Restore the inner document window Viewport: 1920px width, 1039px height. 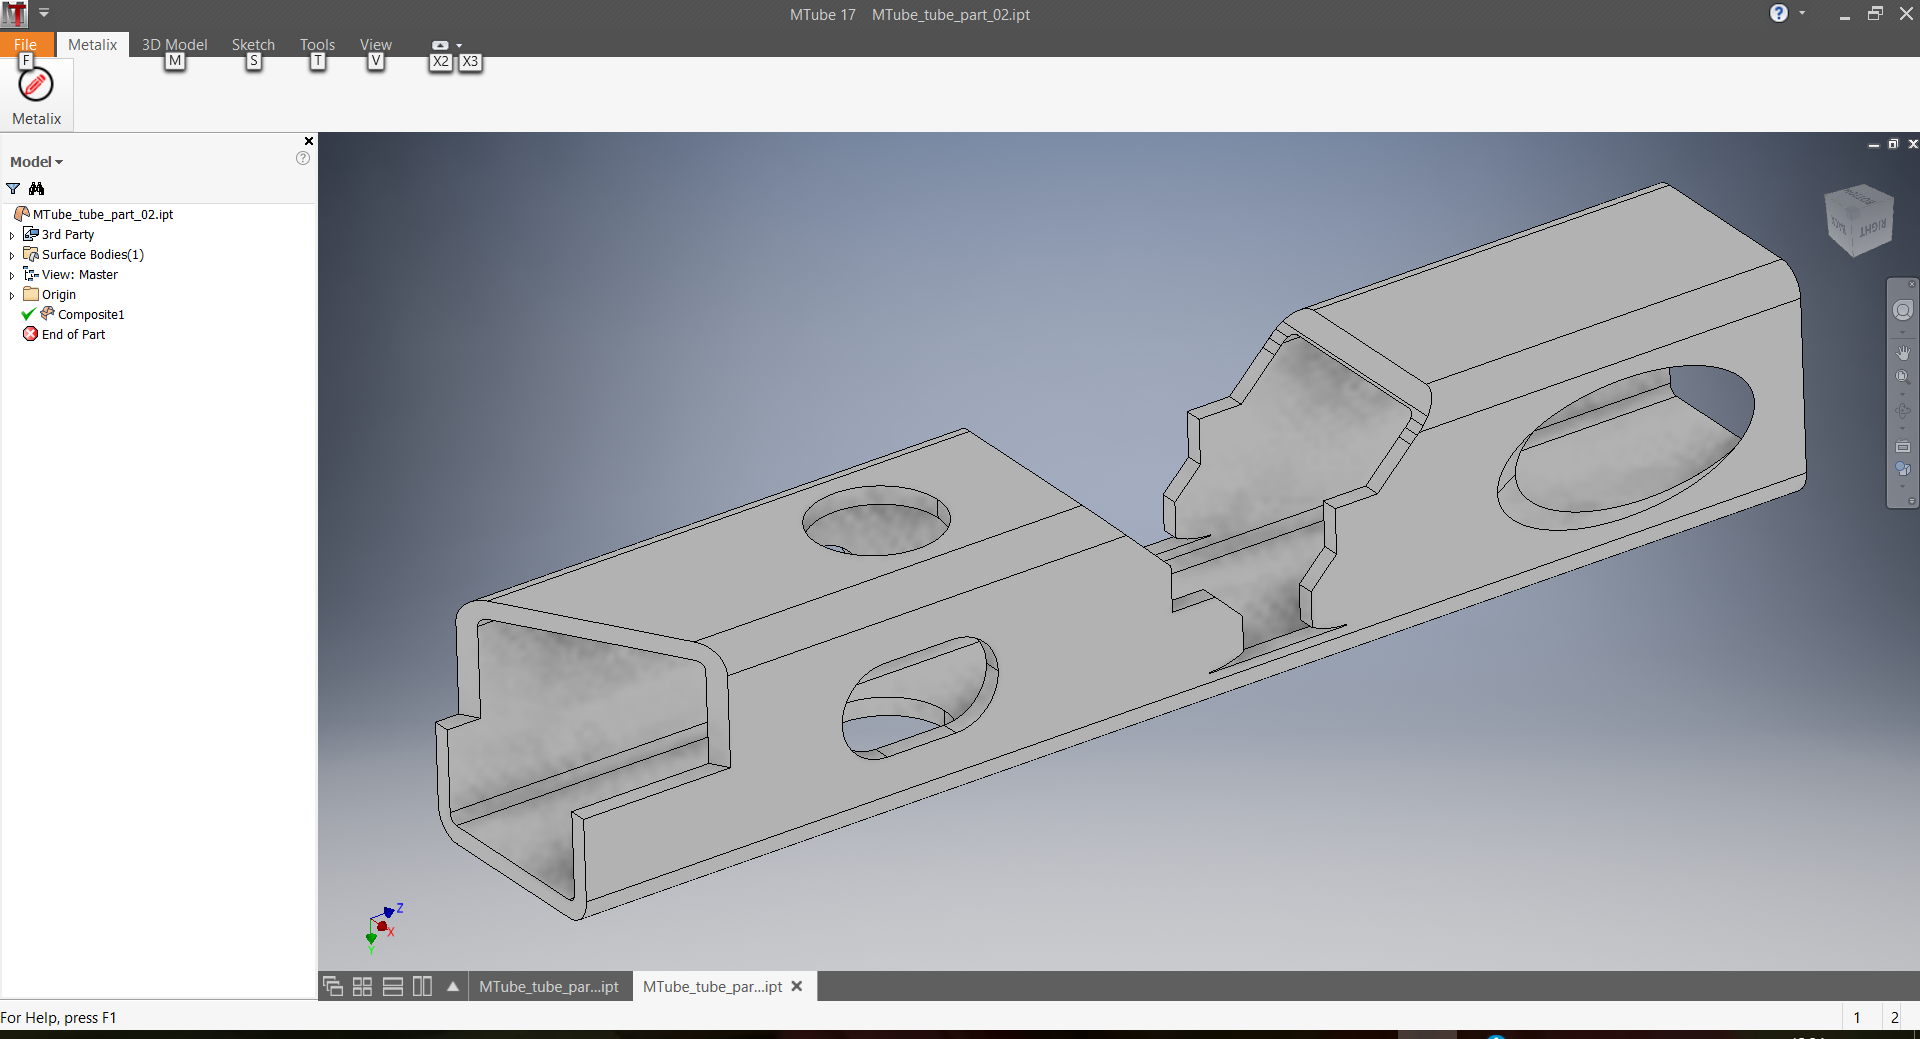pos(1893,145)
